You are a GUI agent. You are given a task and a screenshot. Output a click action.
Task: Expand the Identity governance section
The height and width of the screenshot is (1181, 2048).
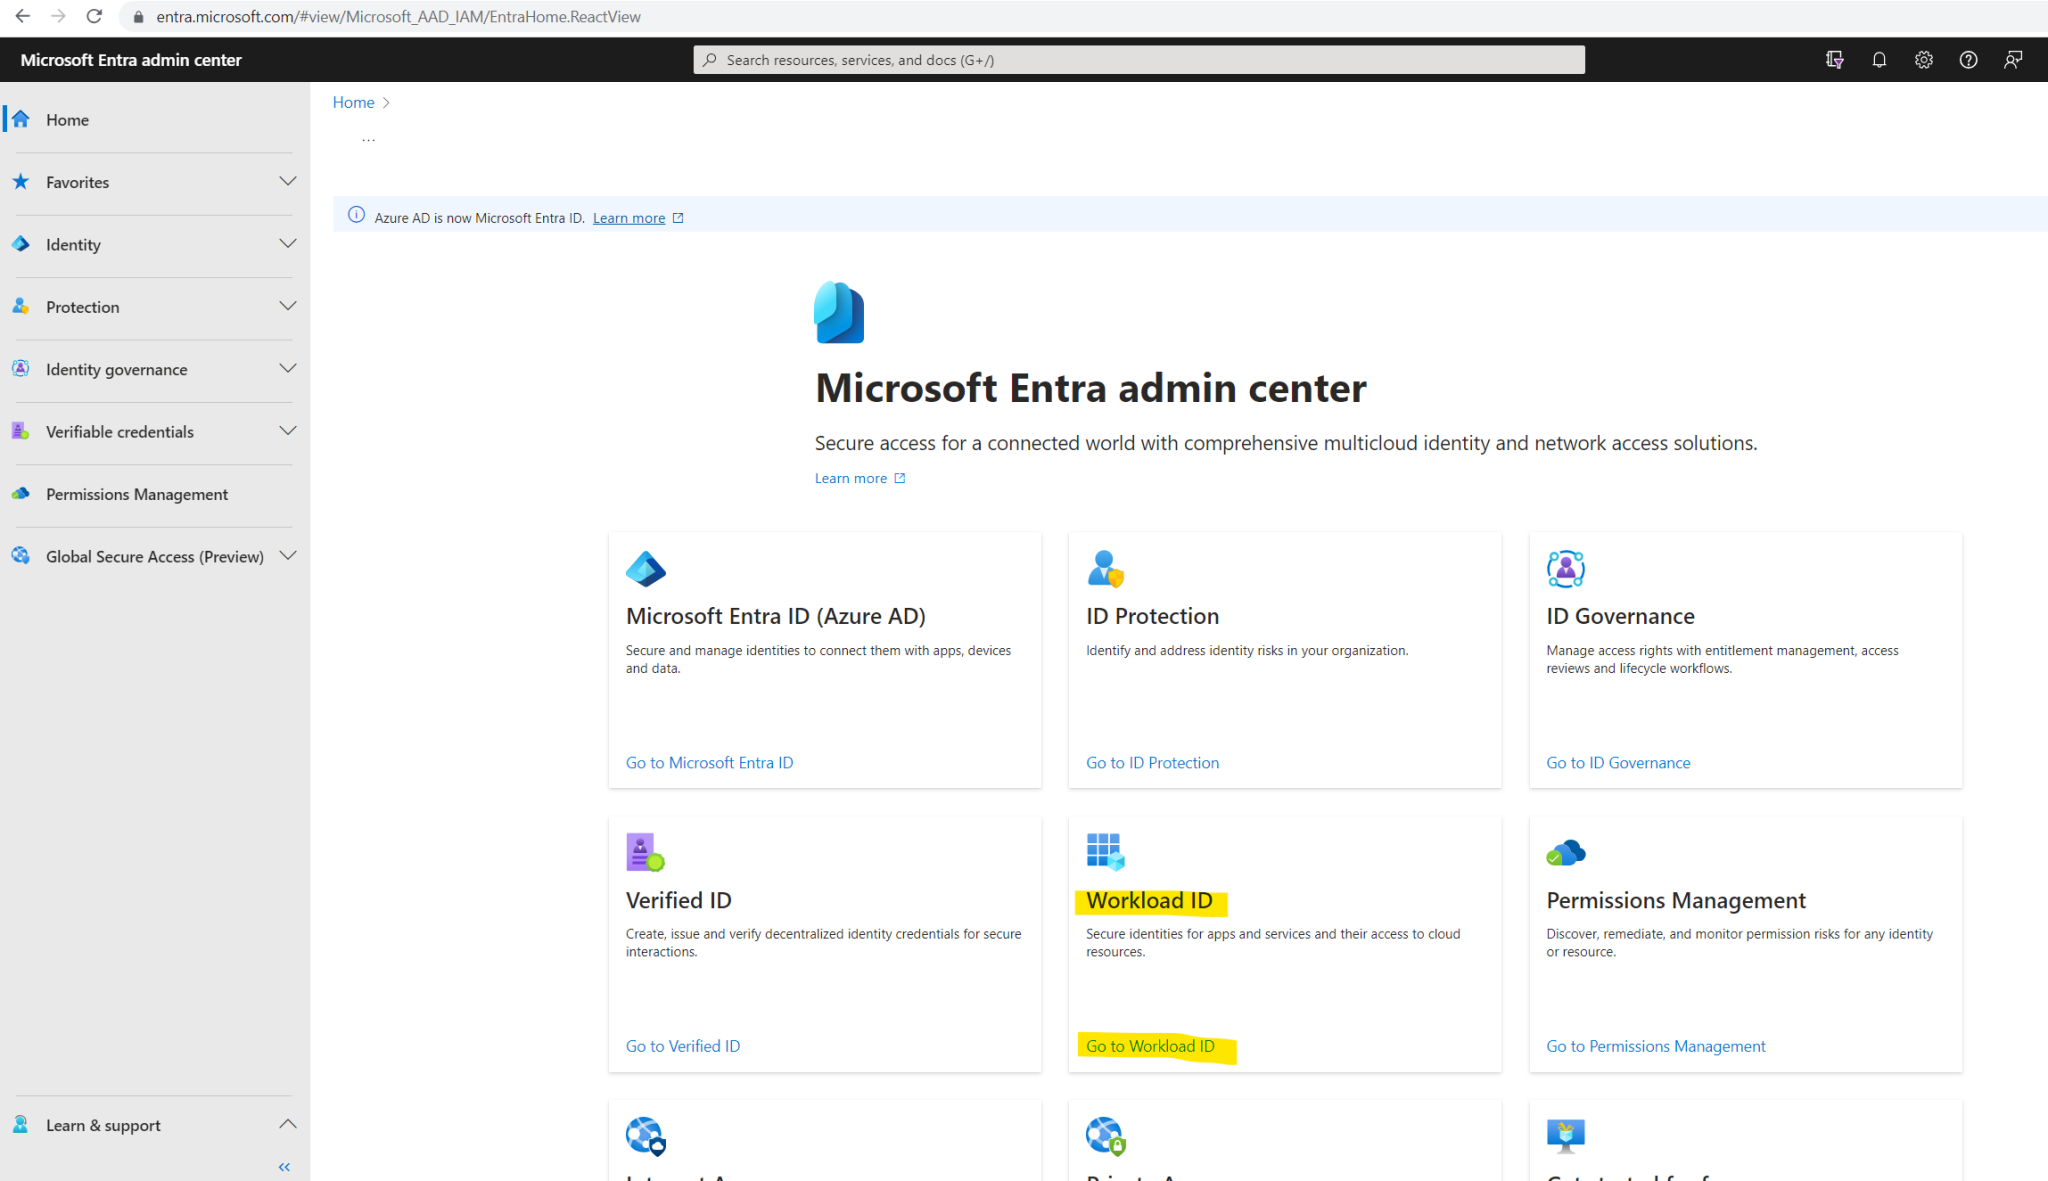pyautogui.click(x=288, y=368)
